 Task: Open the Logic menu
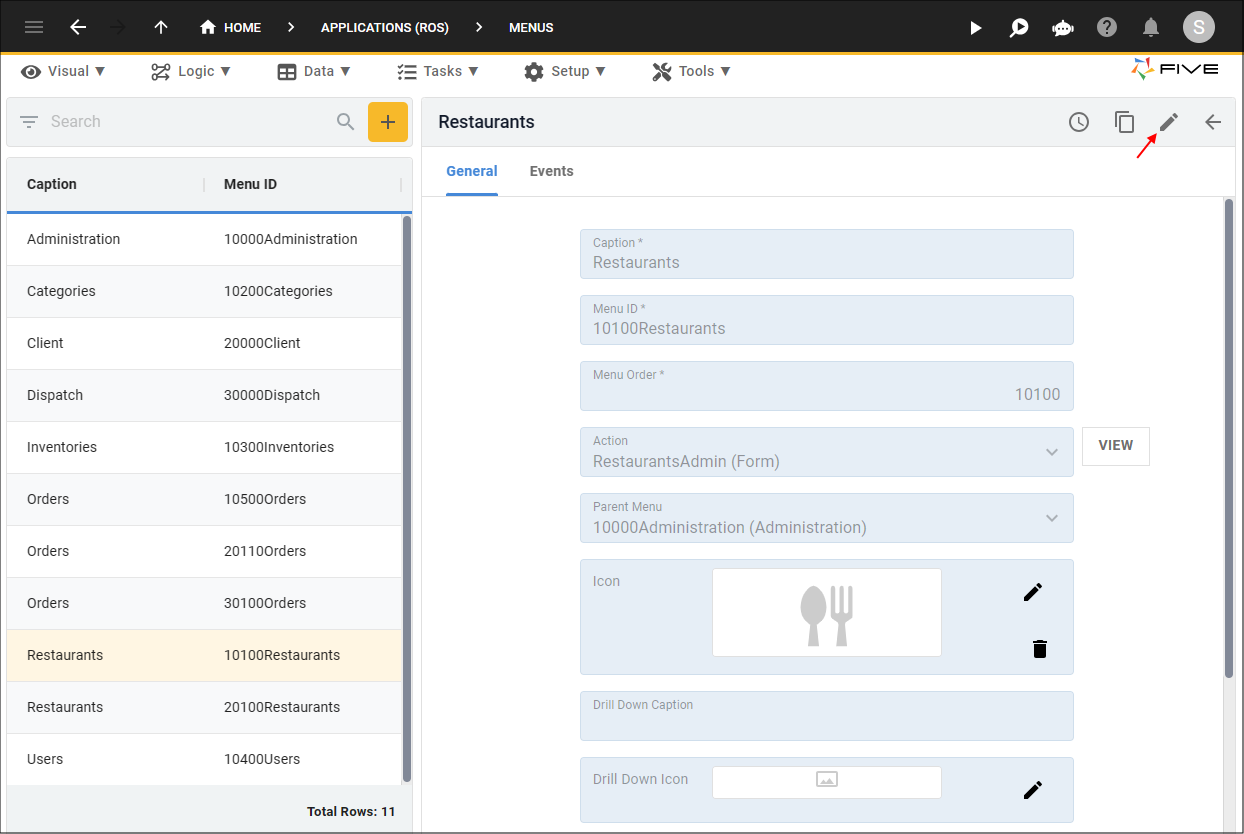(191, 71)
